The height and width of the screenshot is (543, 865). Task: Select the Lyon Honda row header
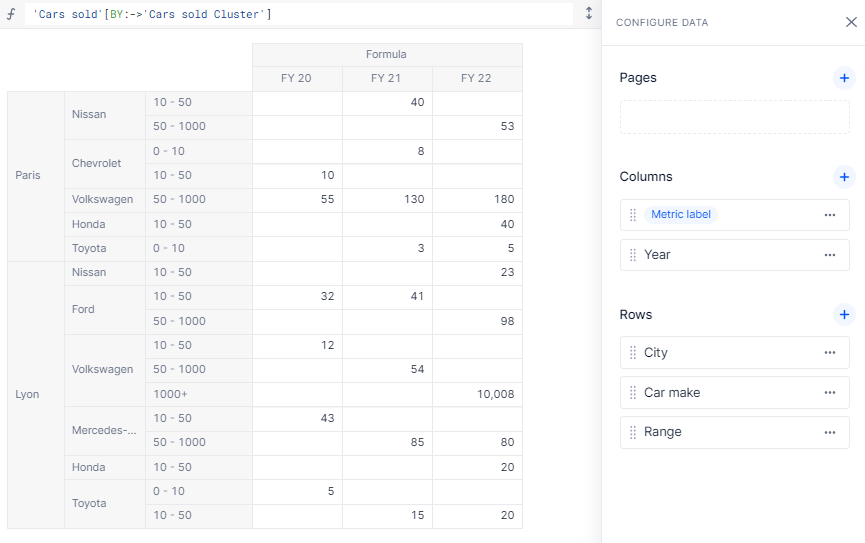click(105, 467)
